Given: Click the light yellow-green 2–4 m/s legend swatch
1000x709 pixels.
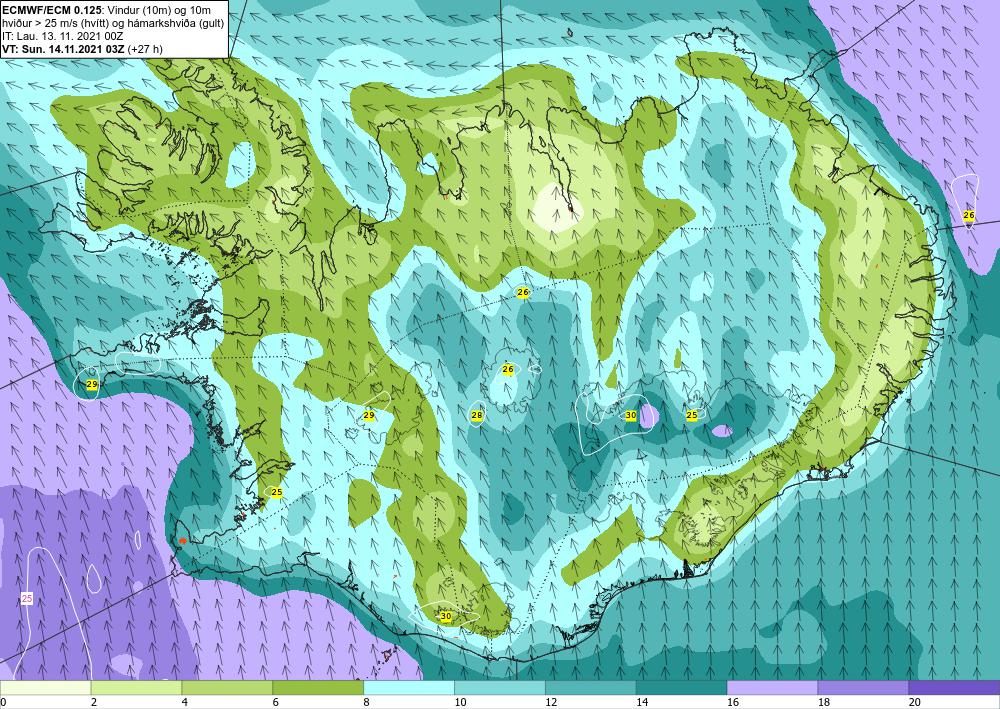Looking at the screenshot, I should (136, 687).
